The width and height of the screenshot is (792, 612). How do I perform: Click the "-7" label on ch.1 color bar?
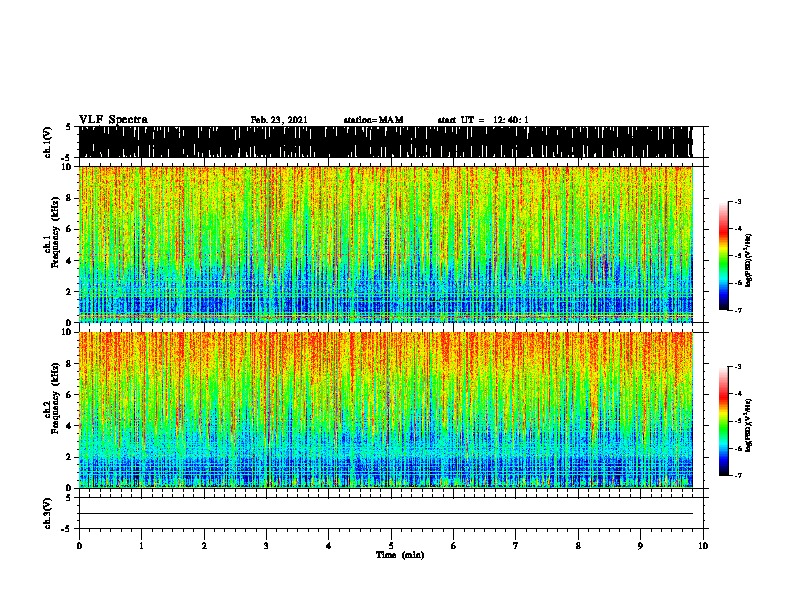point(737,310)
